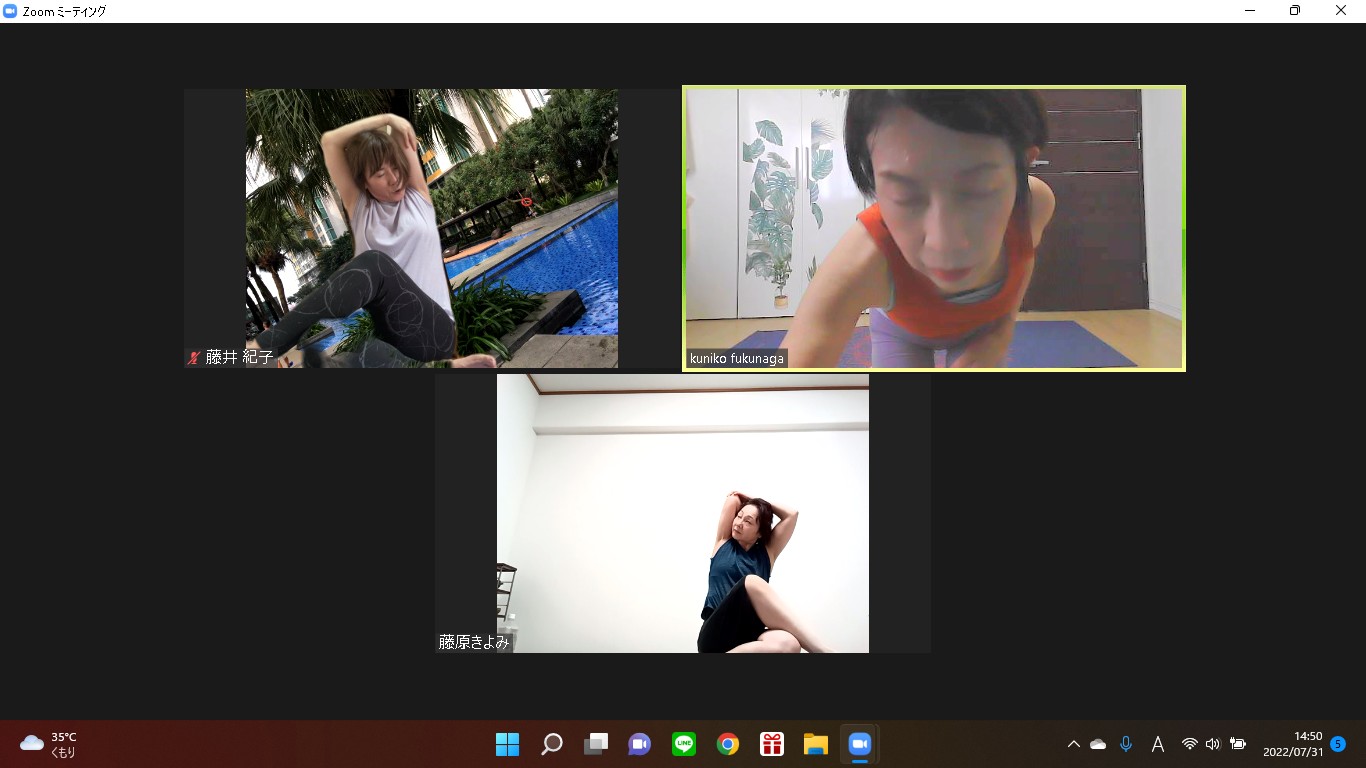Screen dimensions: 1366x768
Task: Minimize the Zoom meeting window
Action: click(x=1250, y=11)
